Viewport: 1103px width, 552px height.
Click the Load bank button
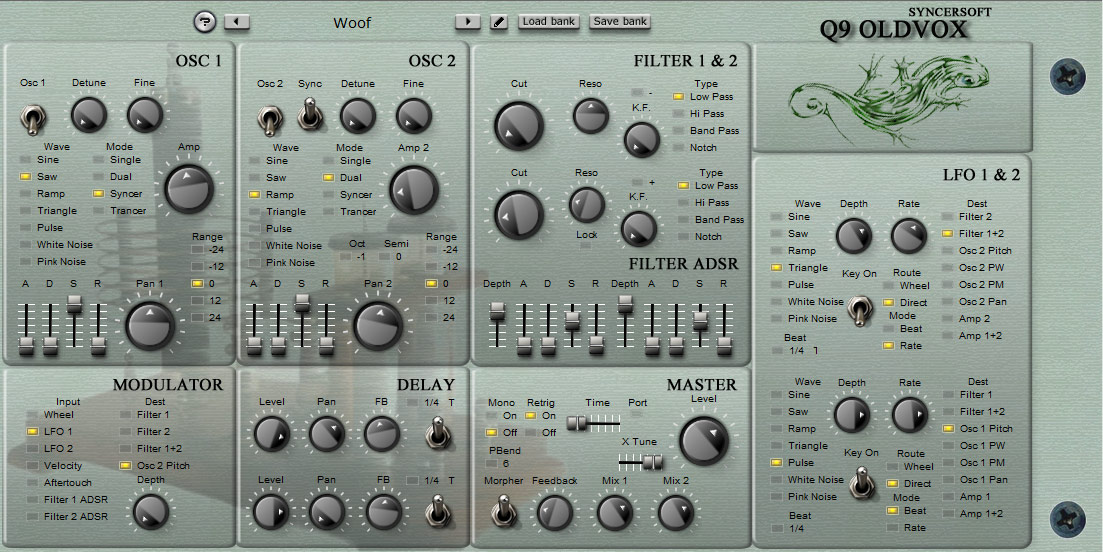coord(549,21)
